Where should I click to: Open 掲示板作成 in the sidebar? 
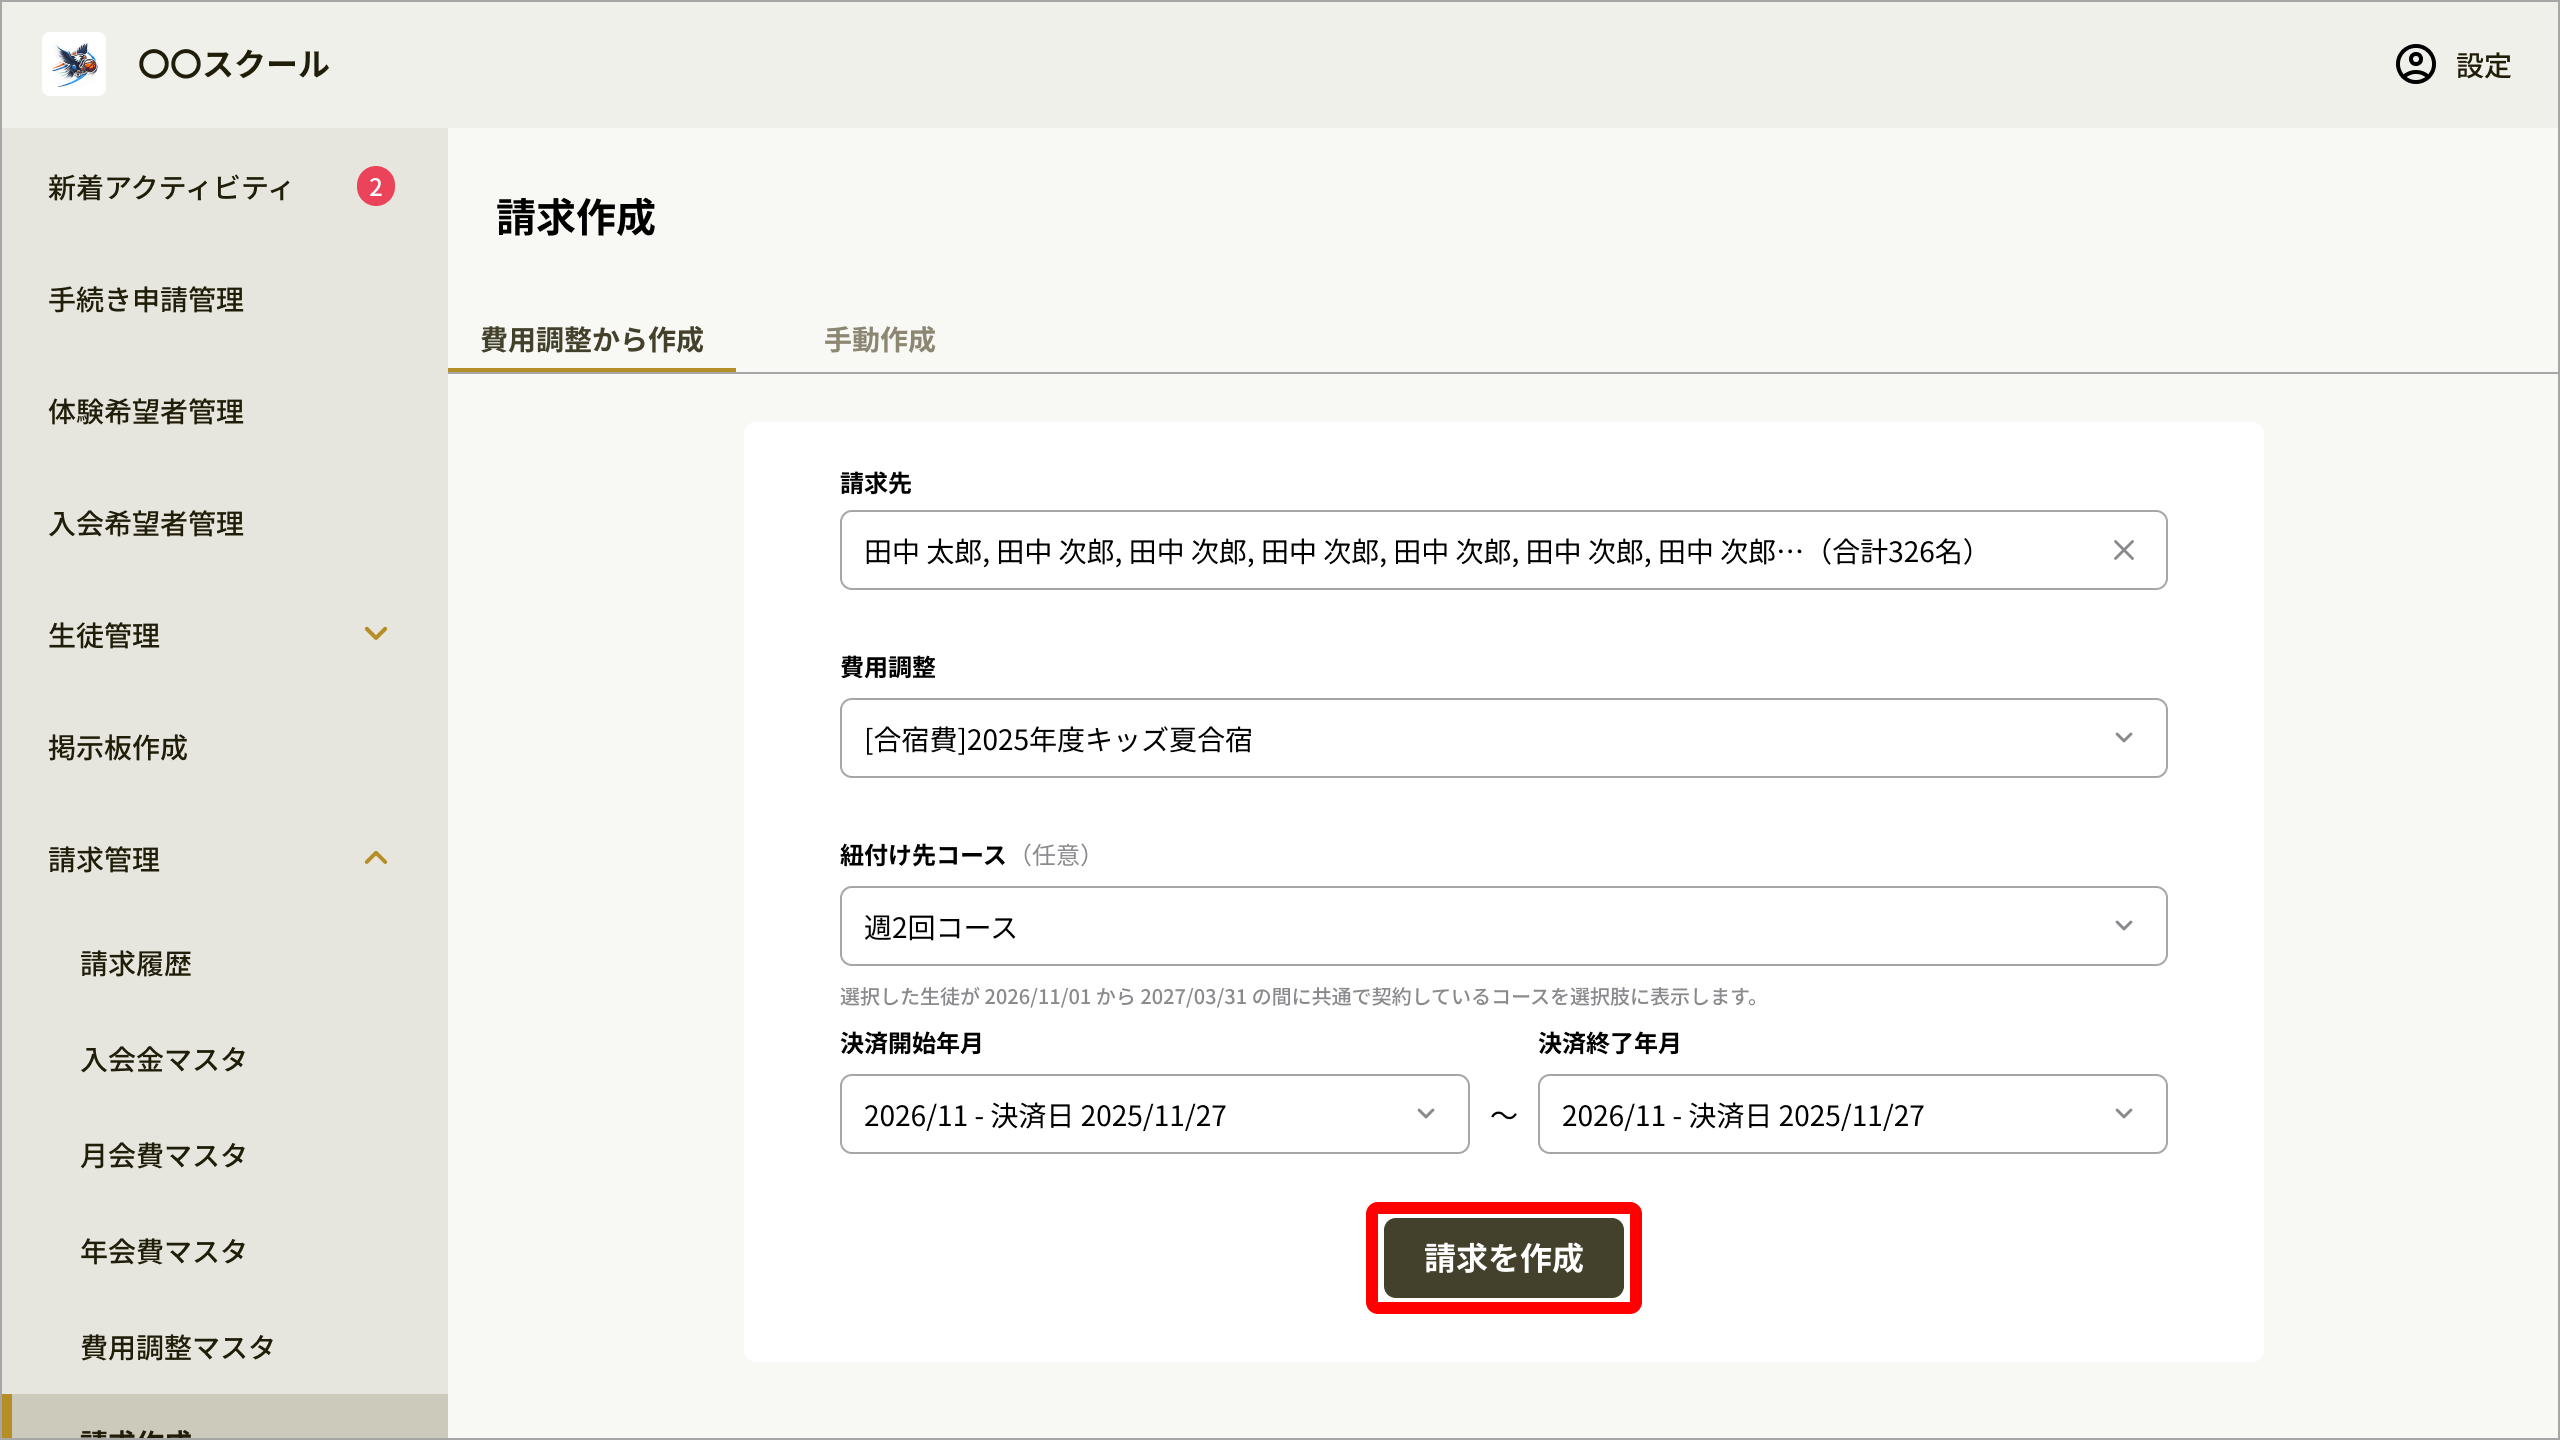pos(118,748)
